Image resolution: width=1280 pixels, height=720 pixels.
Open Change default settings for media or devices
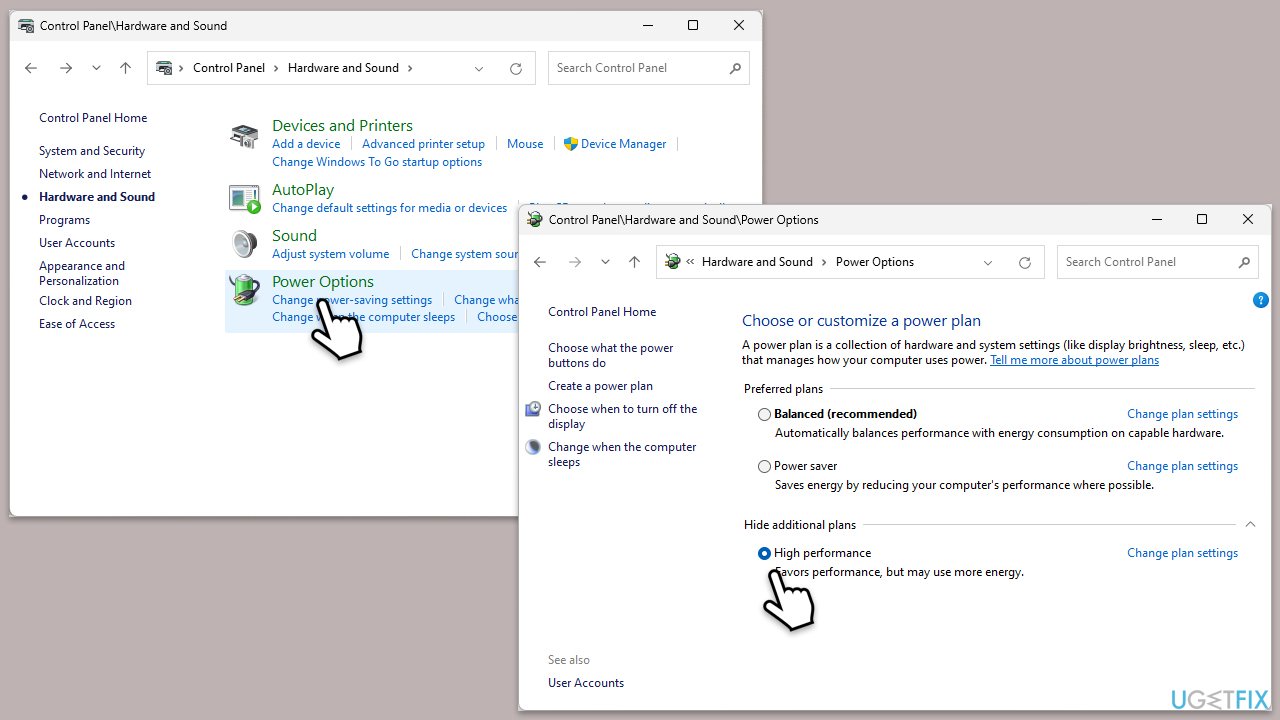tap(390, 208)
